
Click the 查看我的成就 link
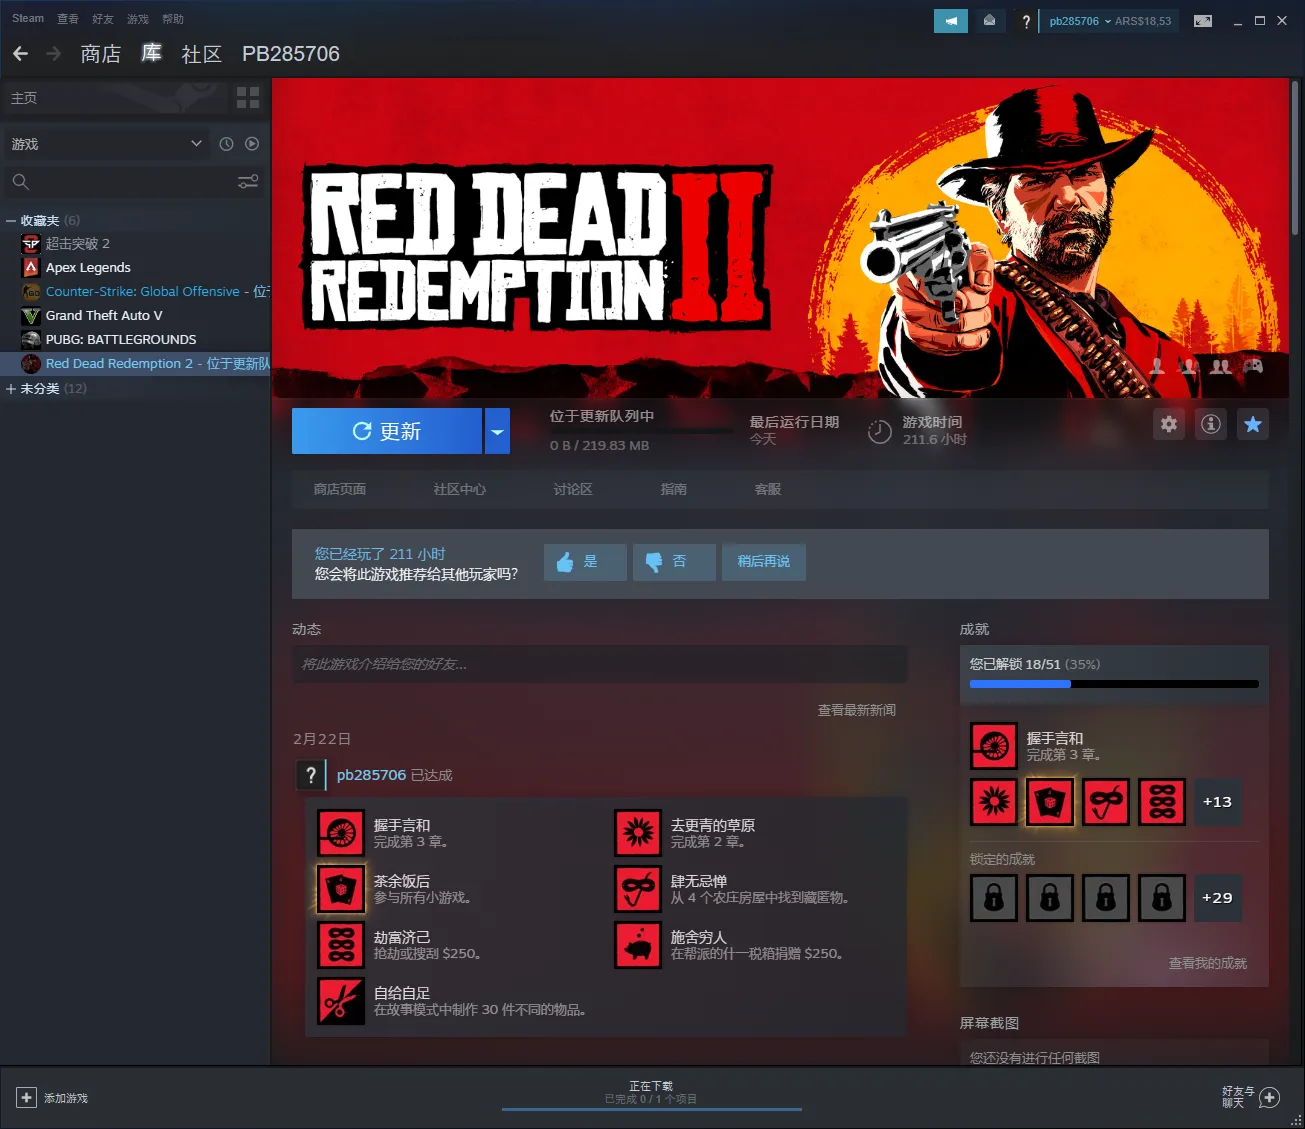tap(1207, 963)
